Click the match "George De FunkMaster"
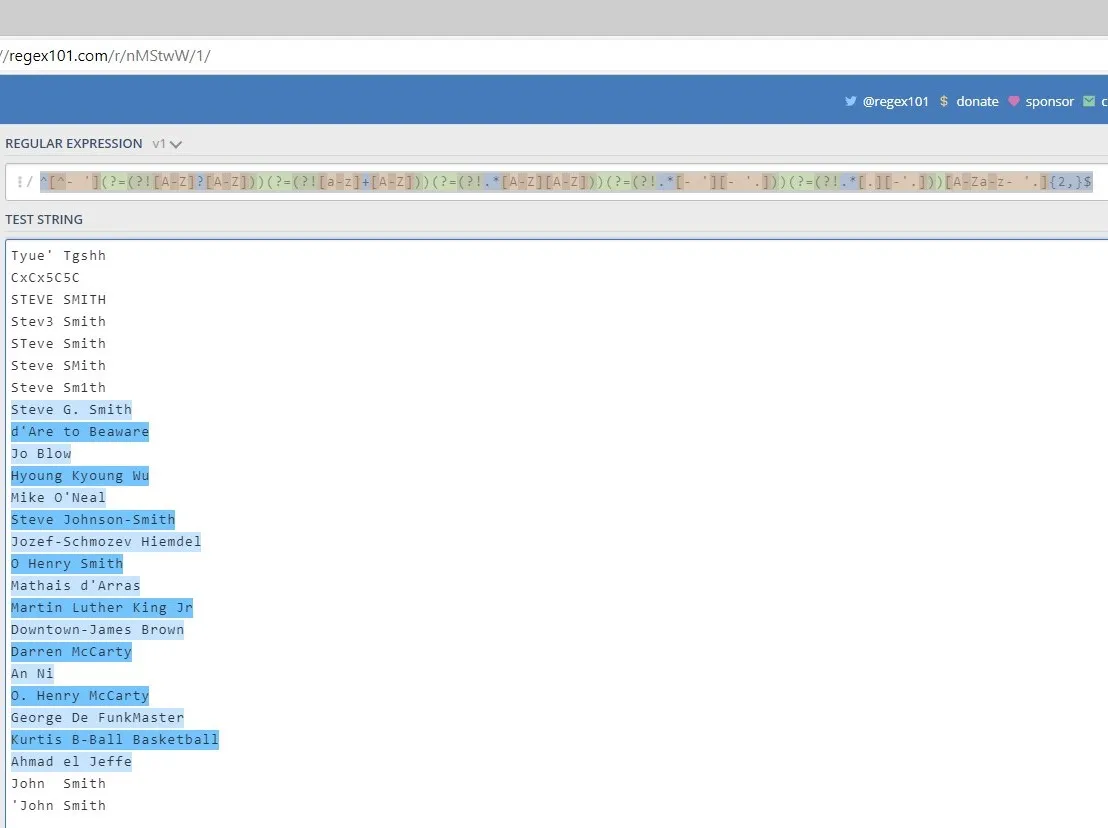The height and width of the screenshot is (828, 1108). click(x=98, y=718)
